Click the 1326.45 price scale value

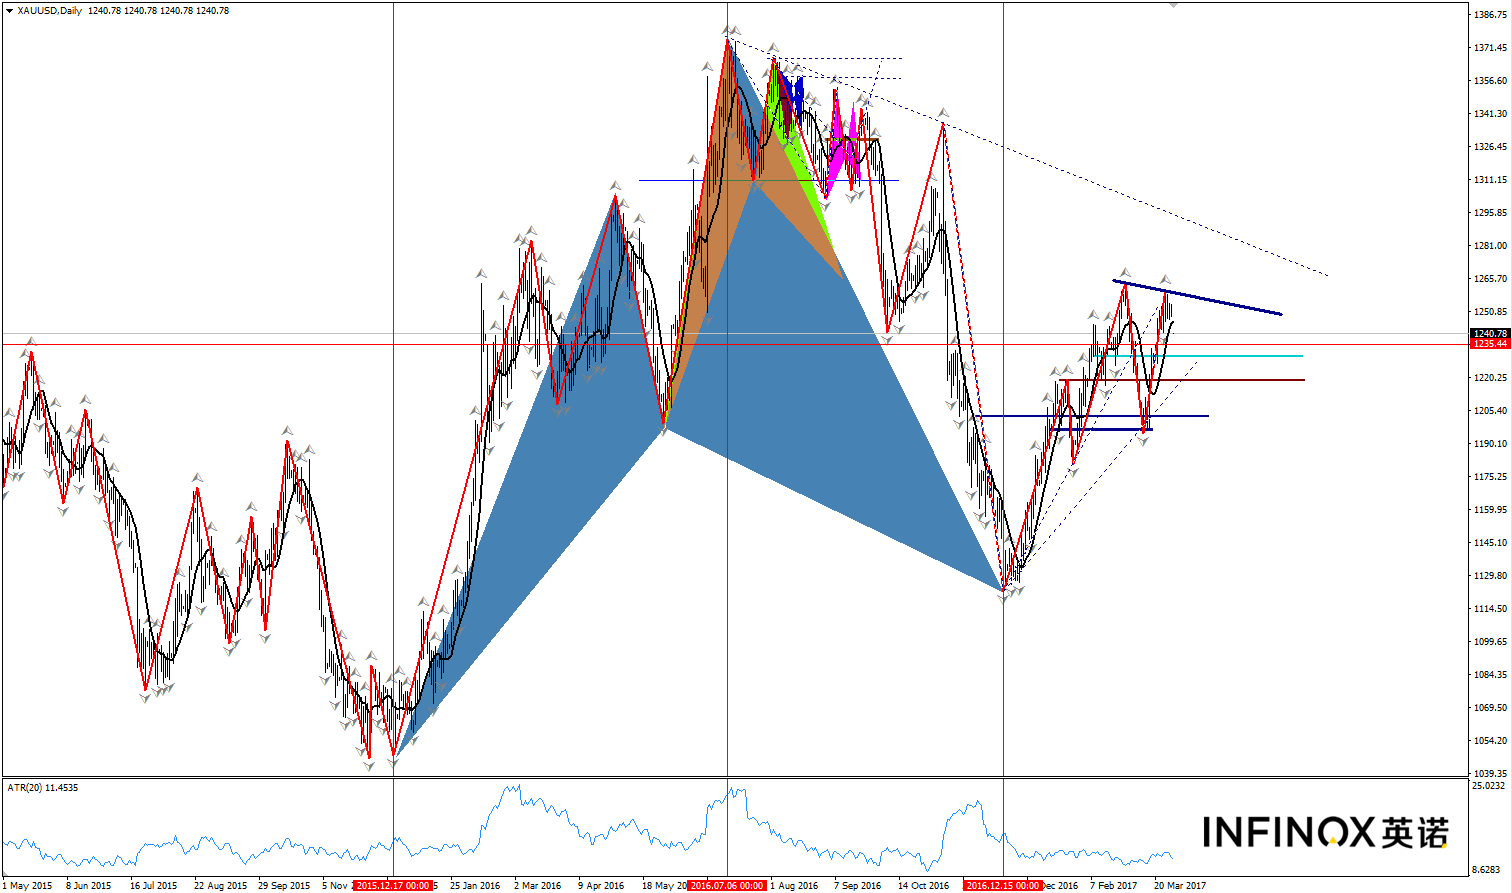[1490, 147]
